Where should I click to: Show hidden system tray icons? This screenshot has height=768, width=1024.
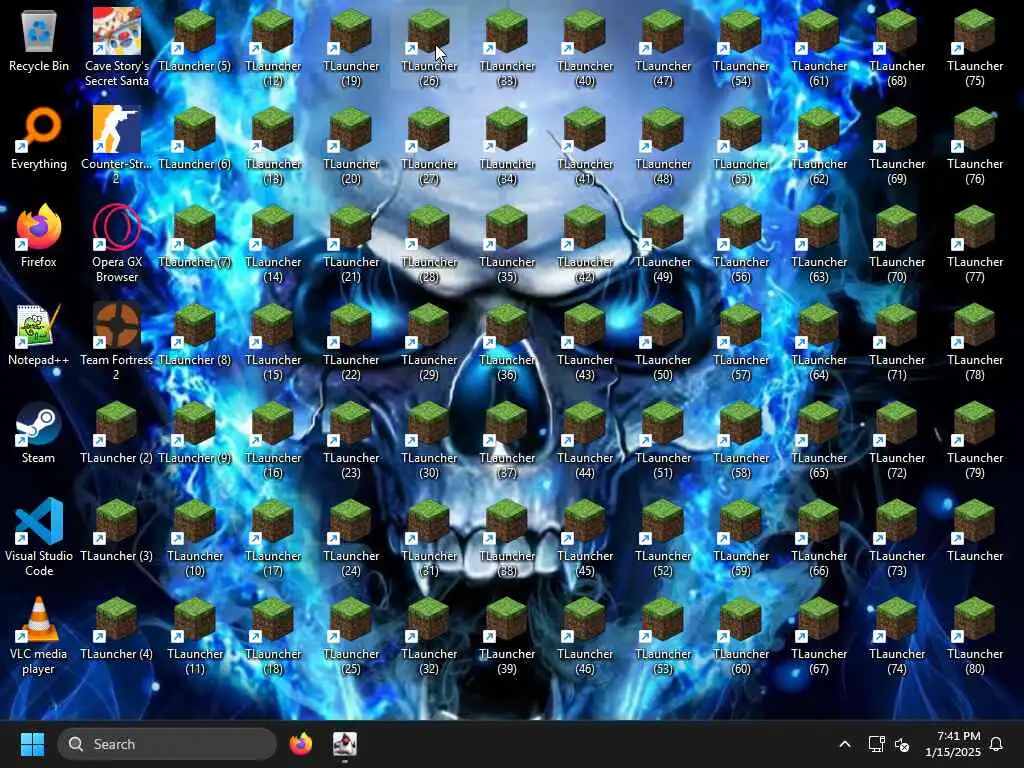point(844,744)
